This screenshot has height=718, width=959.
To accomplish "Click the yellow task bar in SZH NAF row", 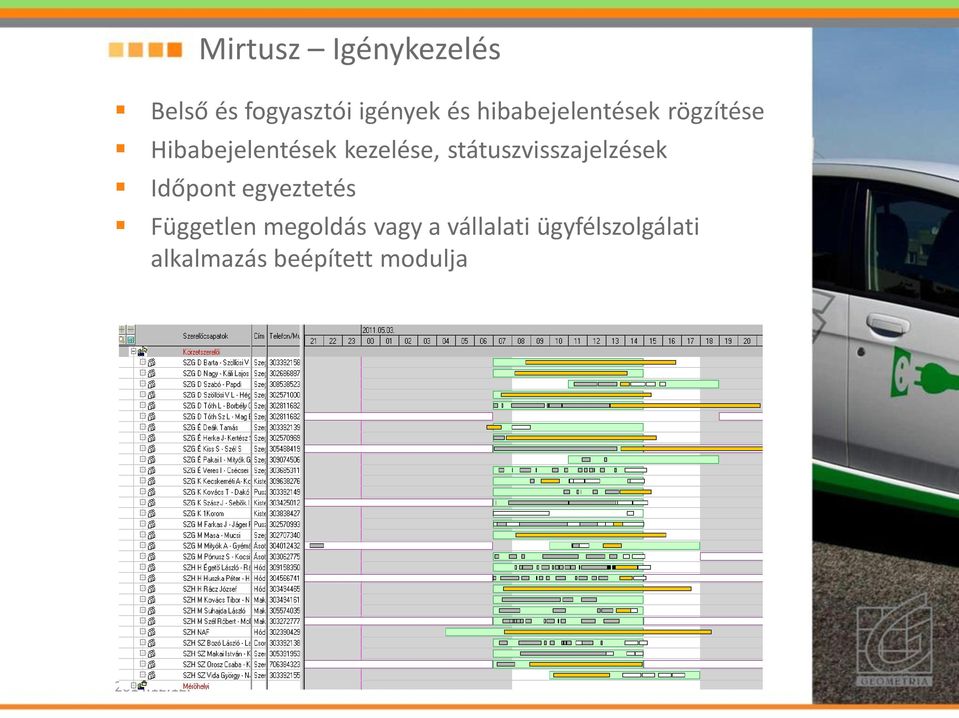I will pyautogui.click(x=607, y=632).
